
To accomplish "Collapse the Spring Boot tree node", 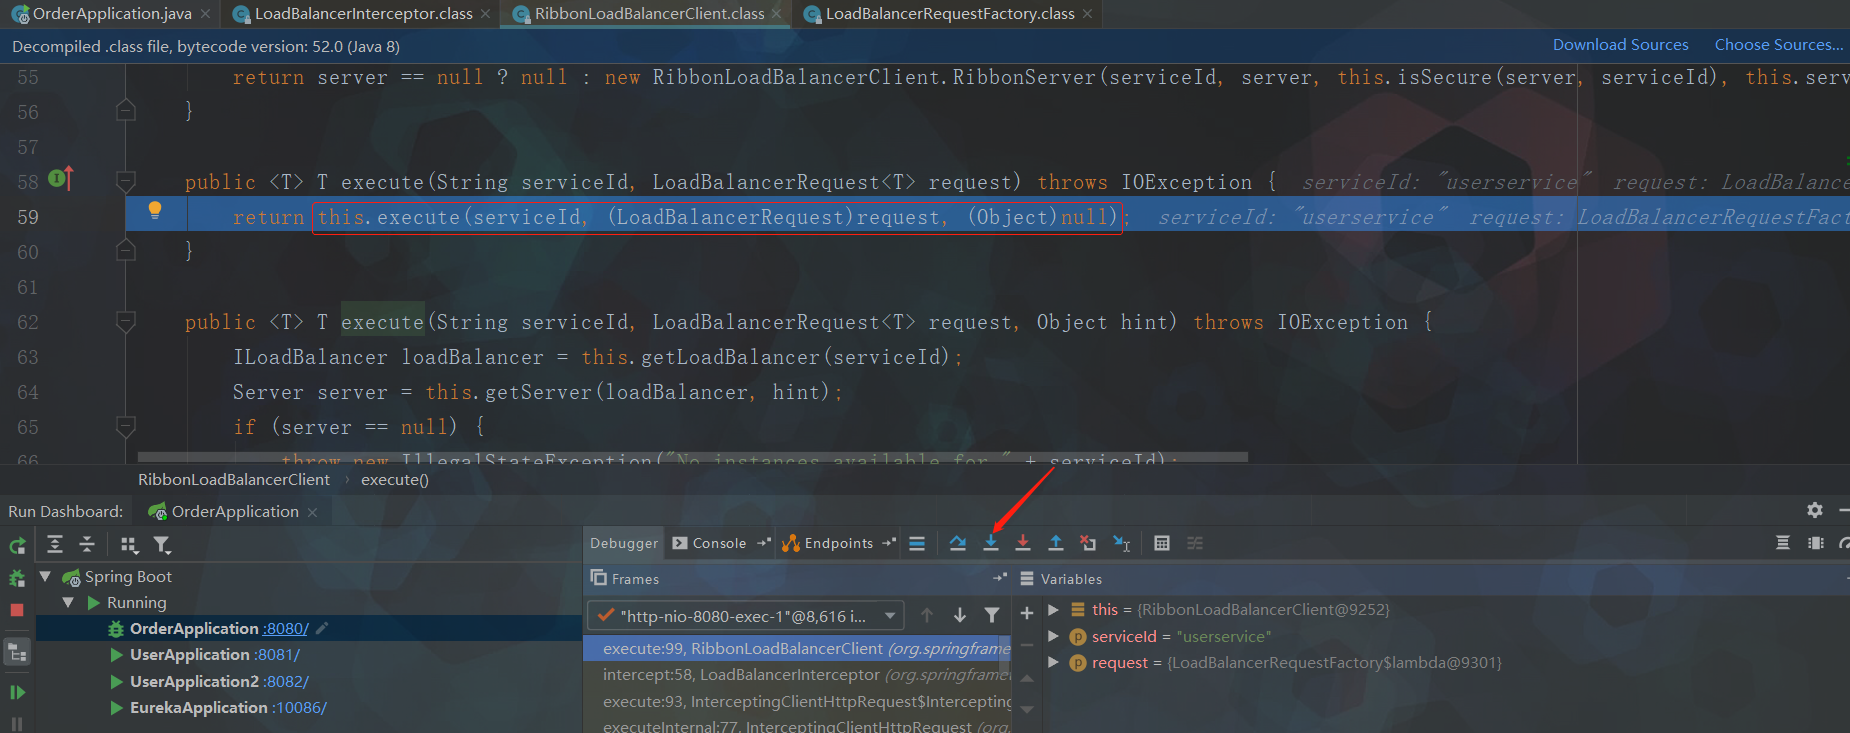I will (x=45, y=576).
